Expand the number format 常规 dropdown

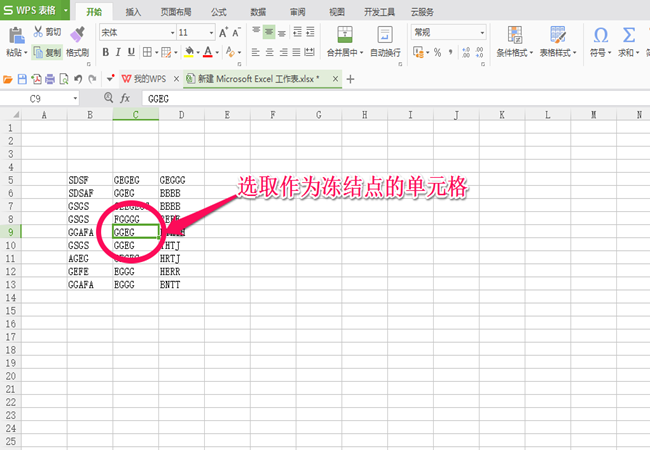point(482,32)
